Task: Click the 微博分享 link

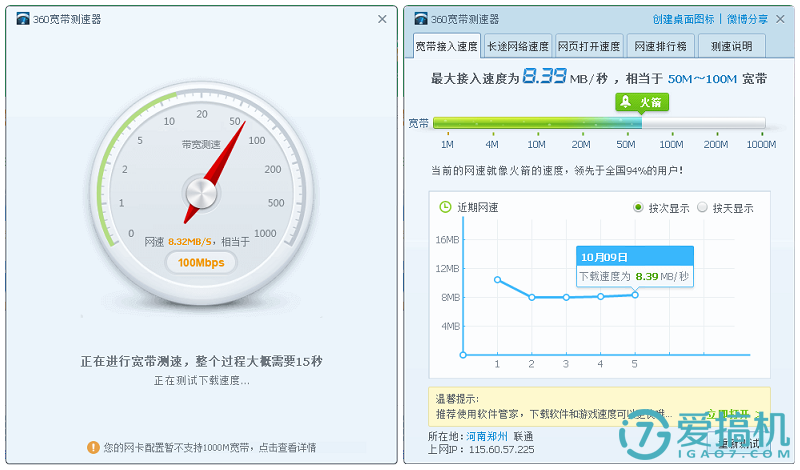Action: pos(747,19)
